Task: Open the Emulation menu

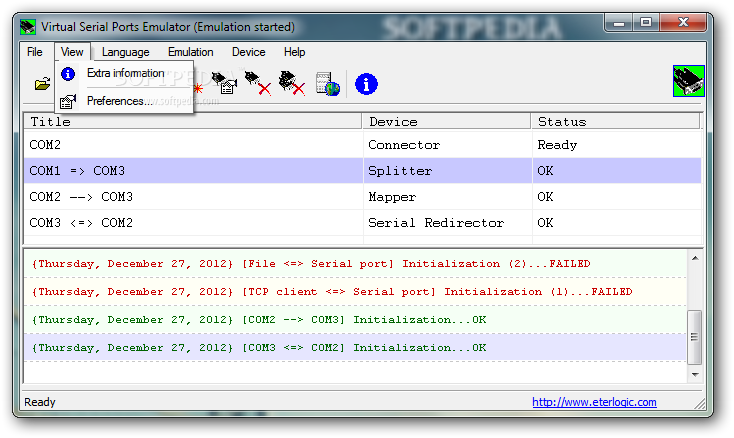Action: (x=191, y=52)
